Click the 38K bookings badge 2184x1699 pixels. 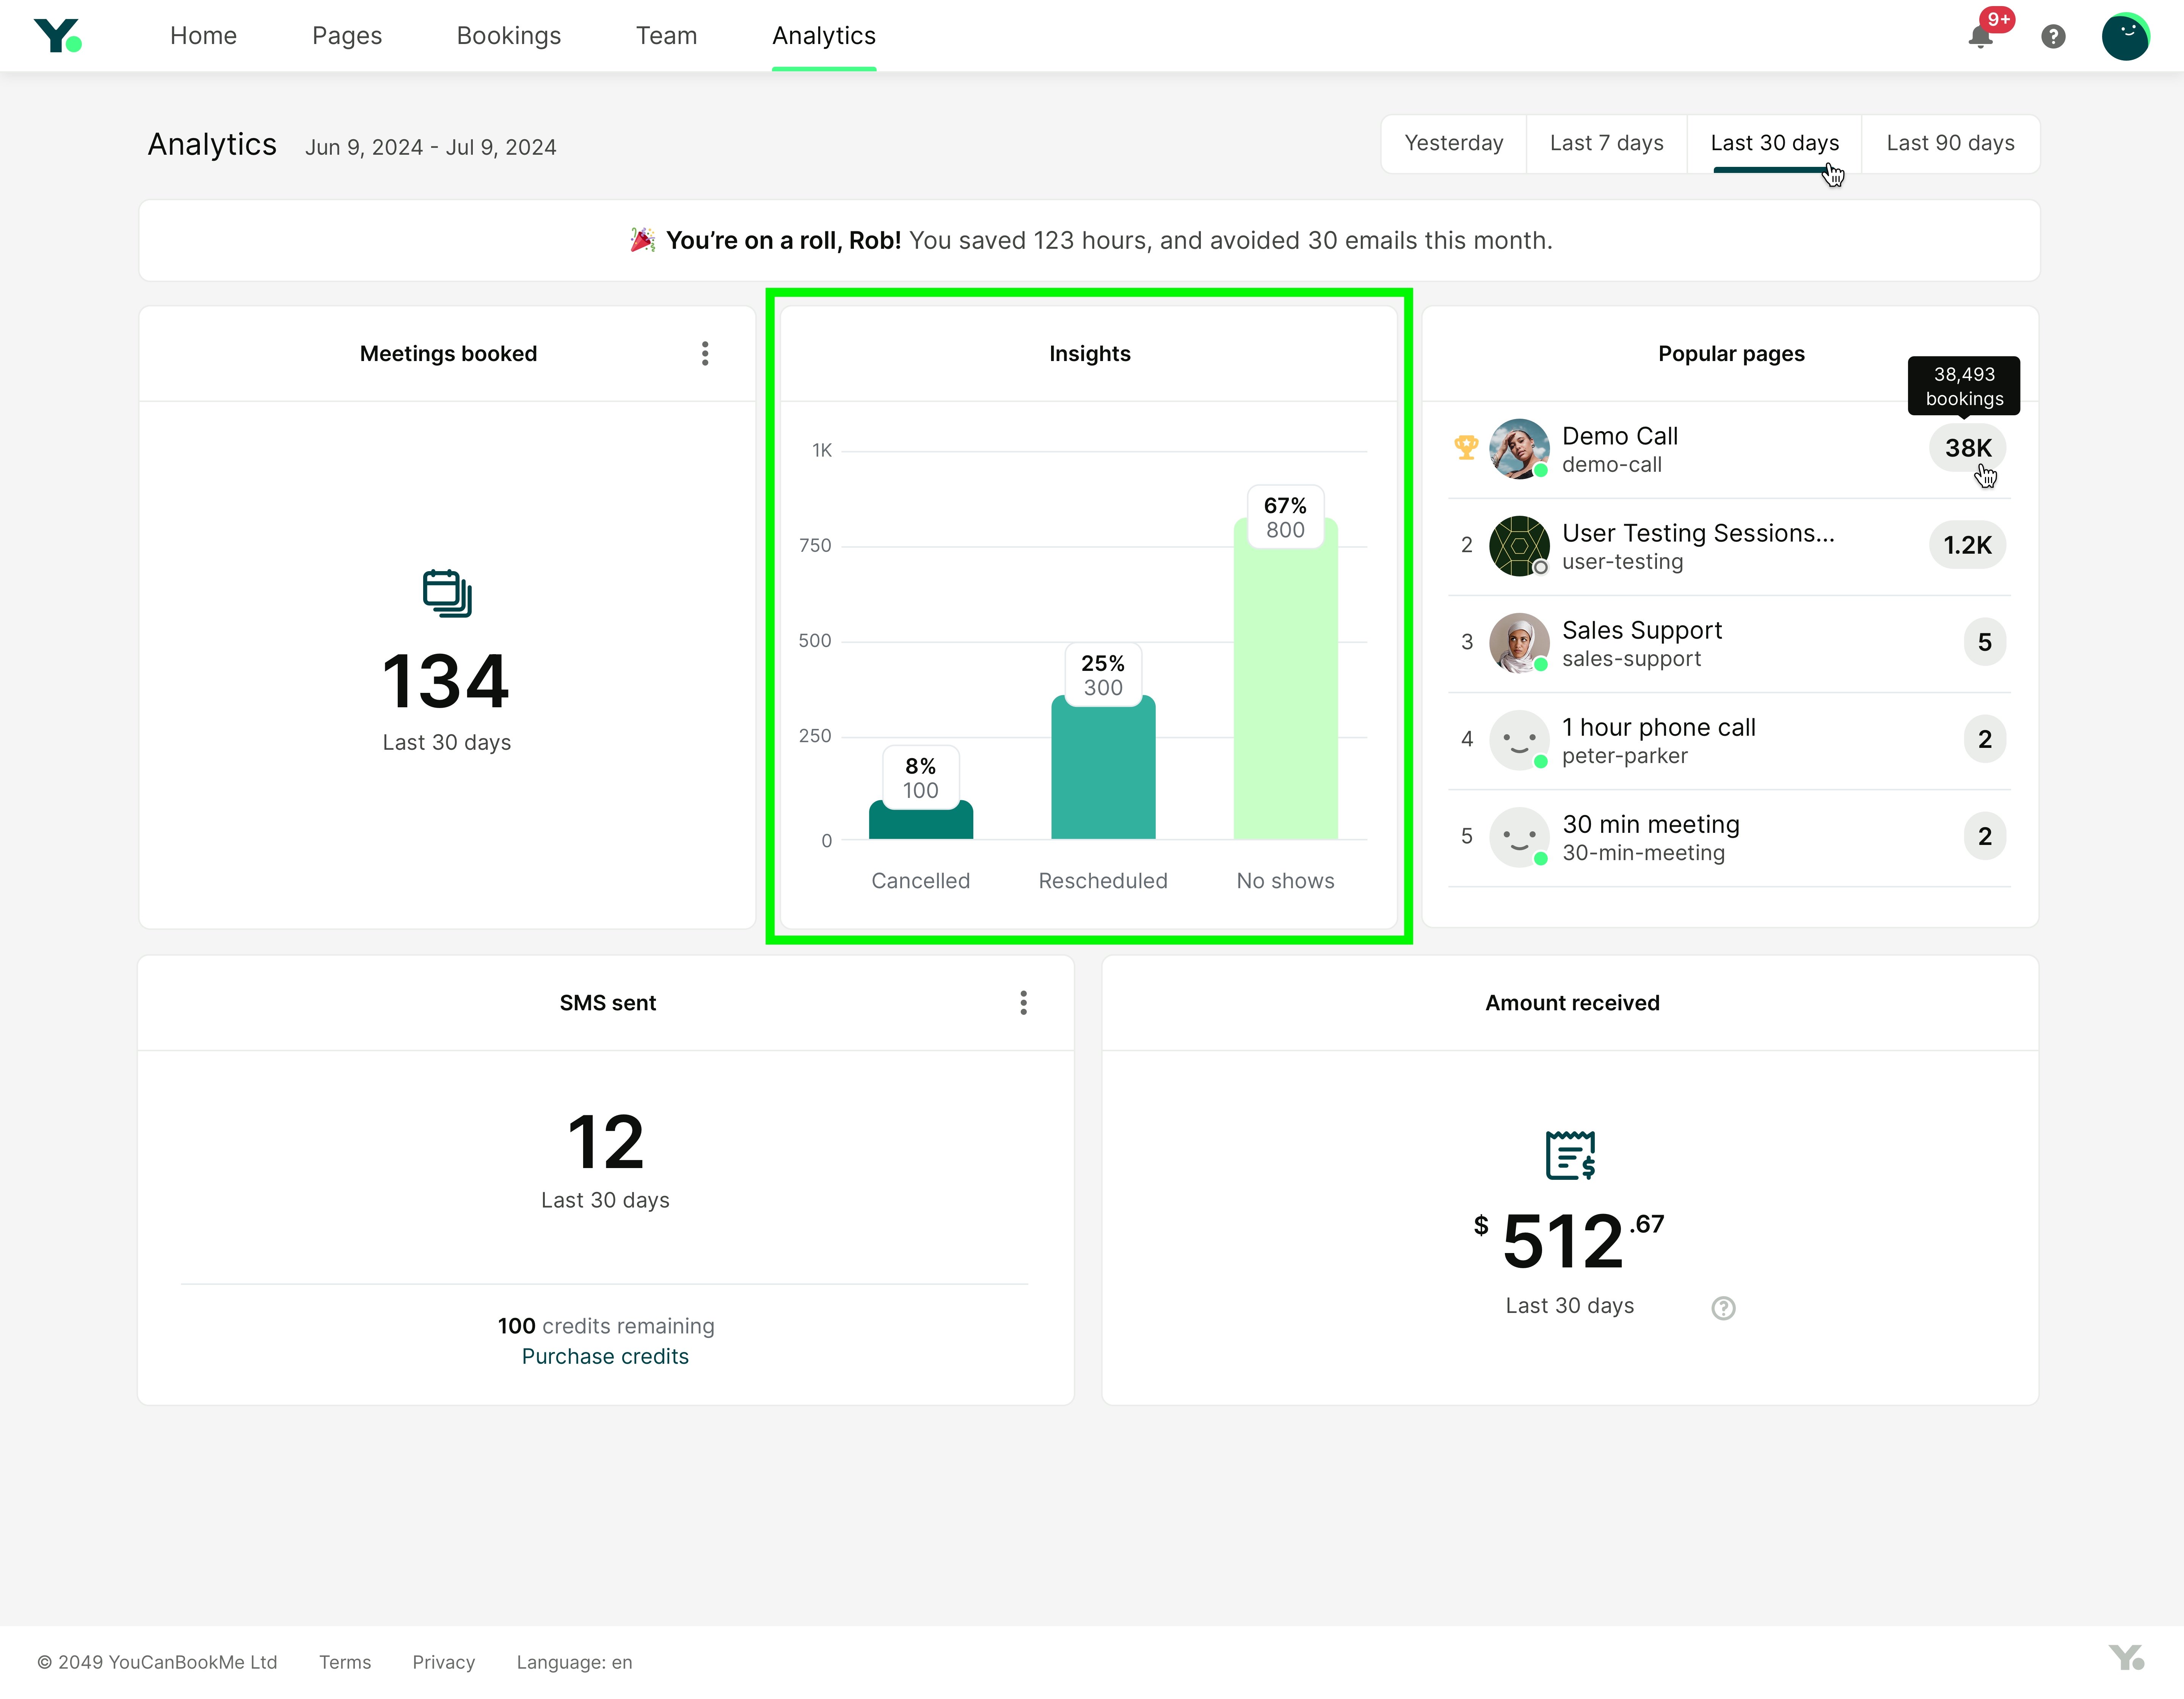1967,448
